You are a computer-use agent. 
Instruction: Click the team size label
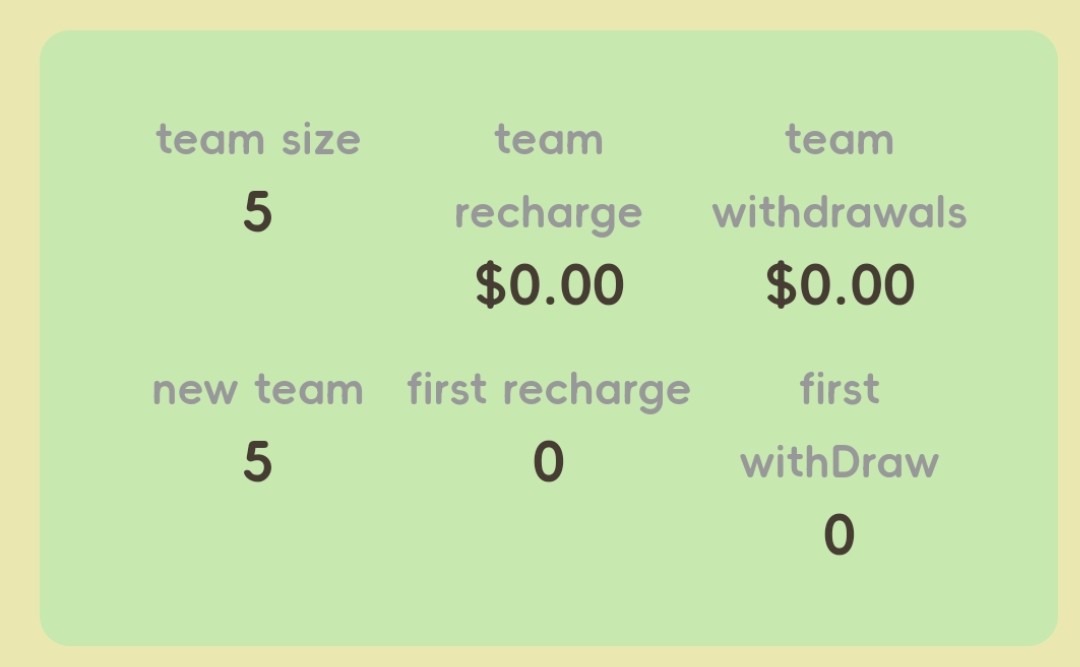click(x=258, y=140)
